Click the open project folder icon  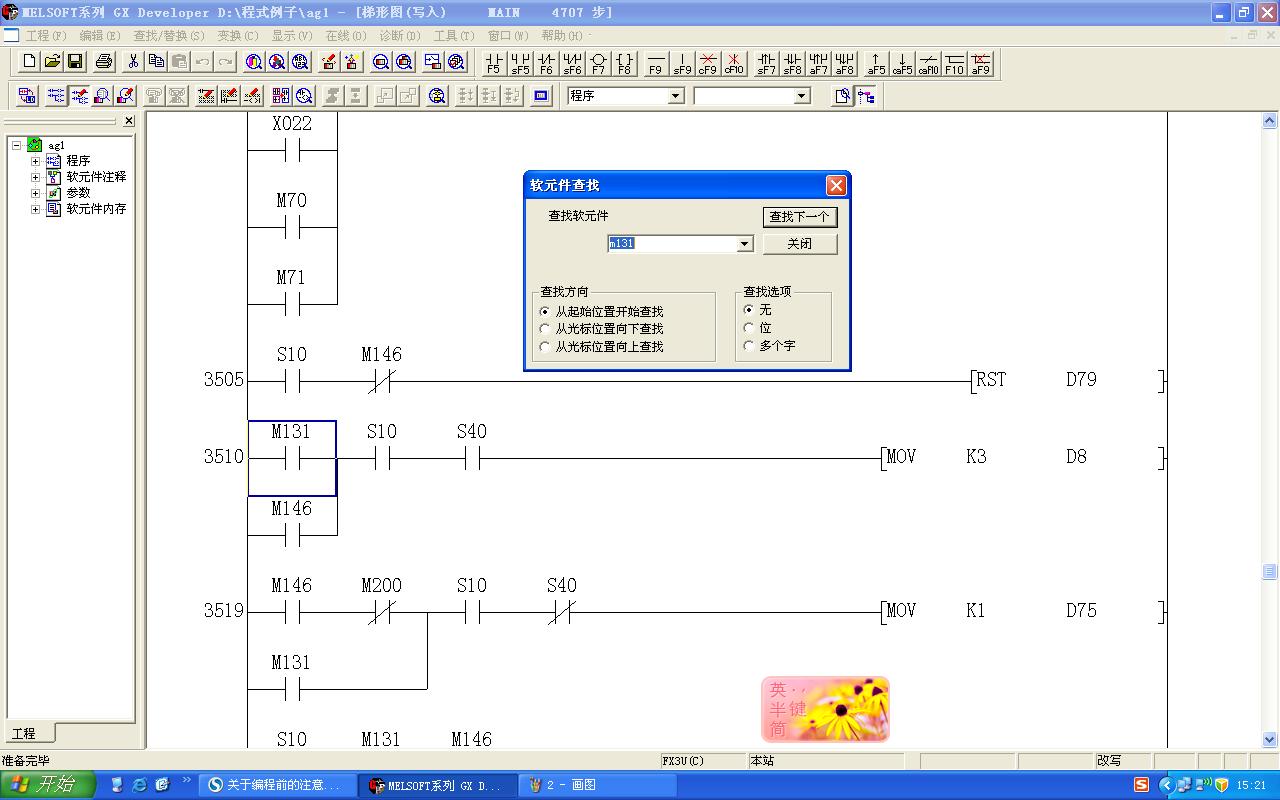pos(52,62)
